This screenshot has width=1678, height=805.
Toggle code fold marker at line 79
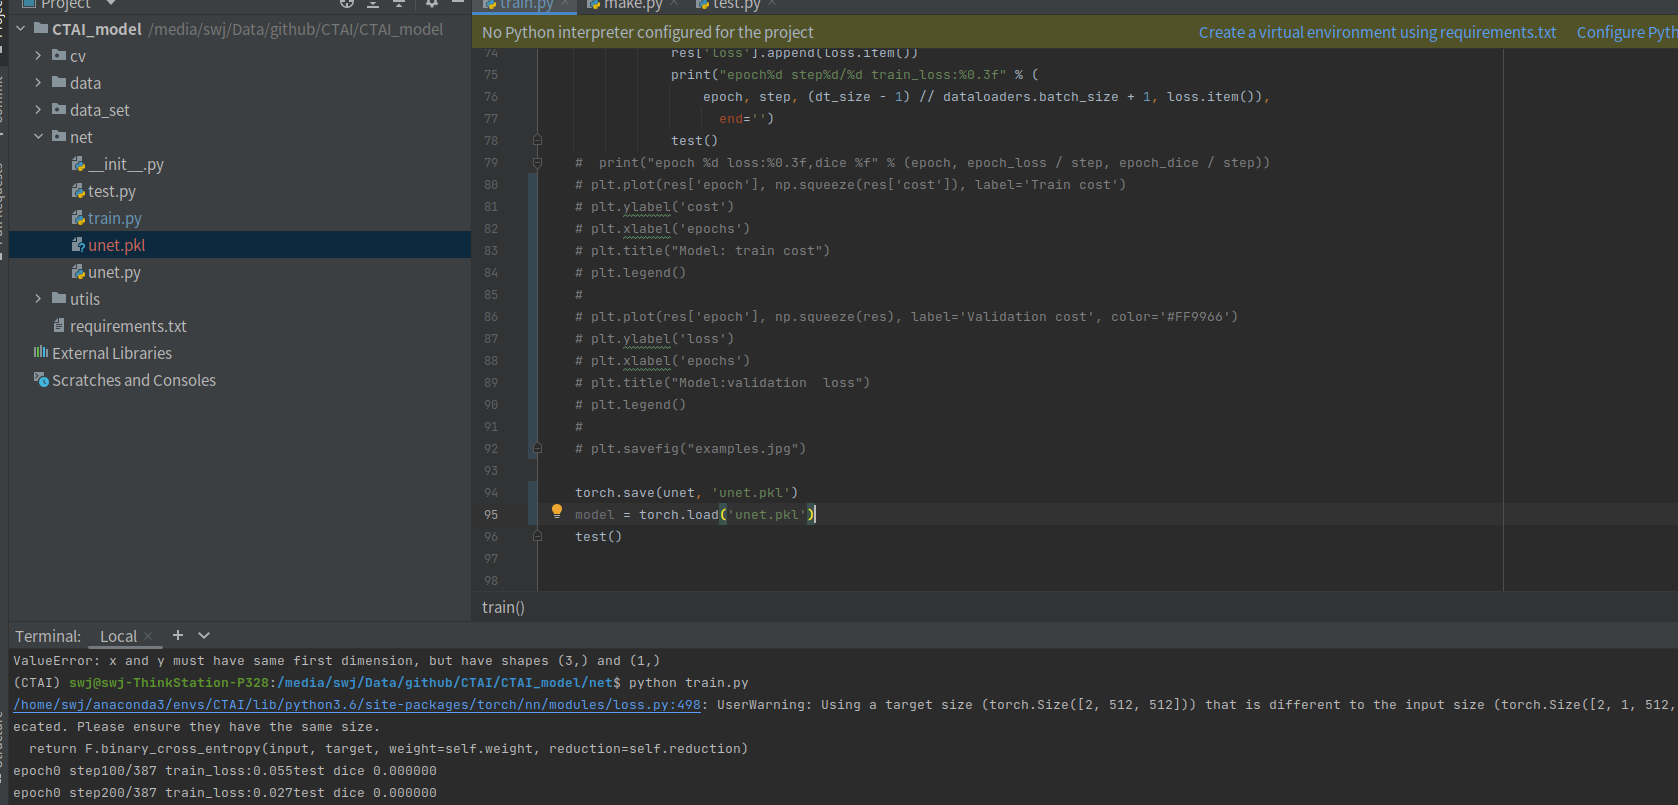coord(537,162)
